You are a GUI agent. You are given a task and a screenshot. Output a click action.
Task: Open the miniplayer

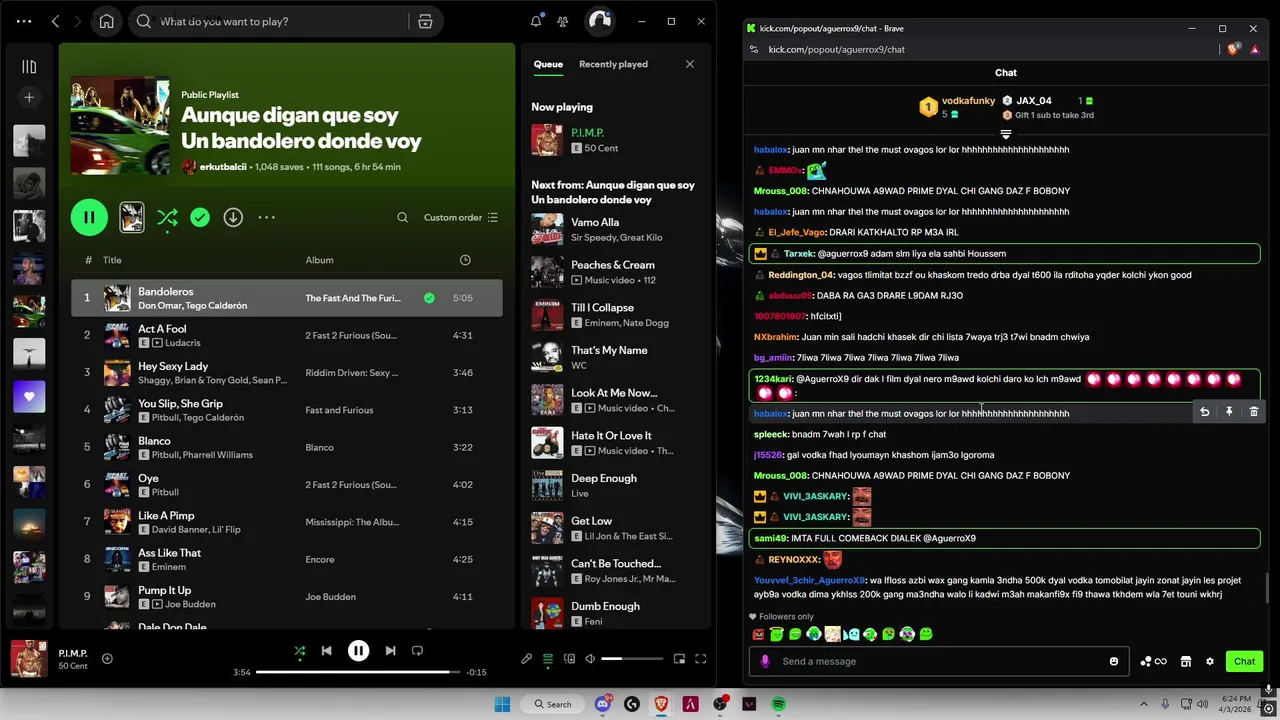click(x=679, y=659)
